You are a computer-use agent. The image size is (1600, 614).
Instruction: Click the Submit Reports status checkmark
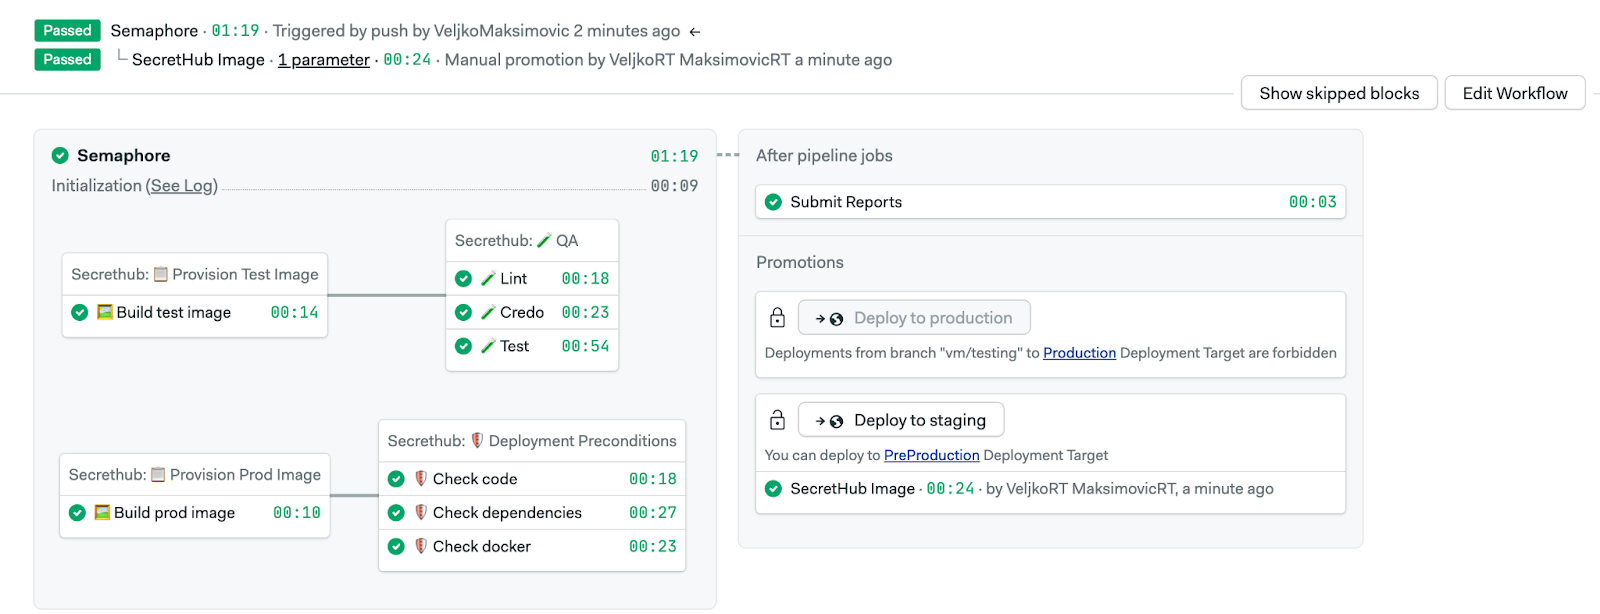pos(773,202)
